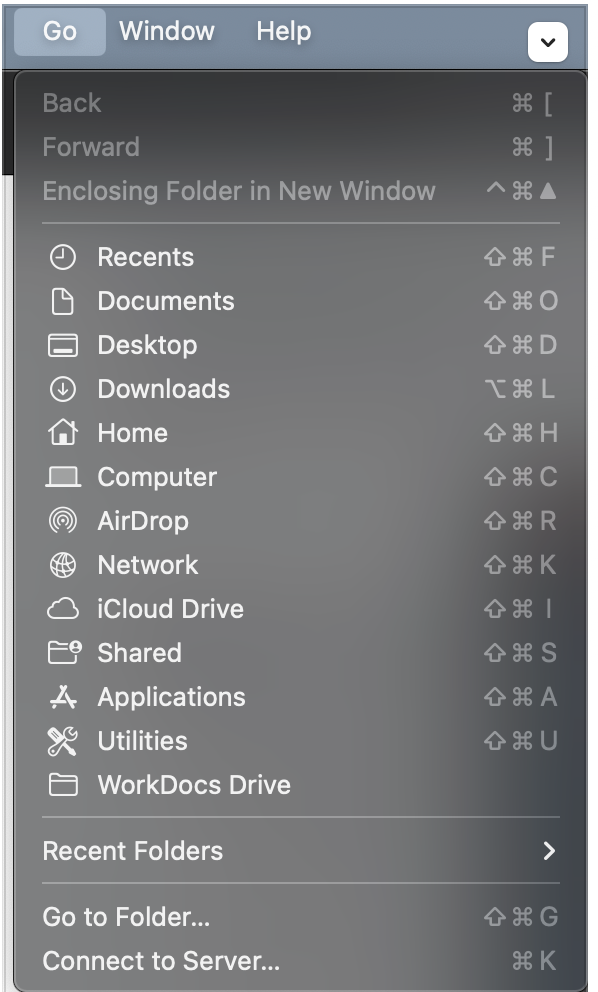Expand the Recent Folders submenu arrow
This screenshot has width=598, height=992.
point(549,851)
